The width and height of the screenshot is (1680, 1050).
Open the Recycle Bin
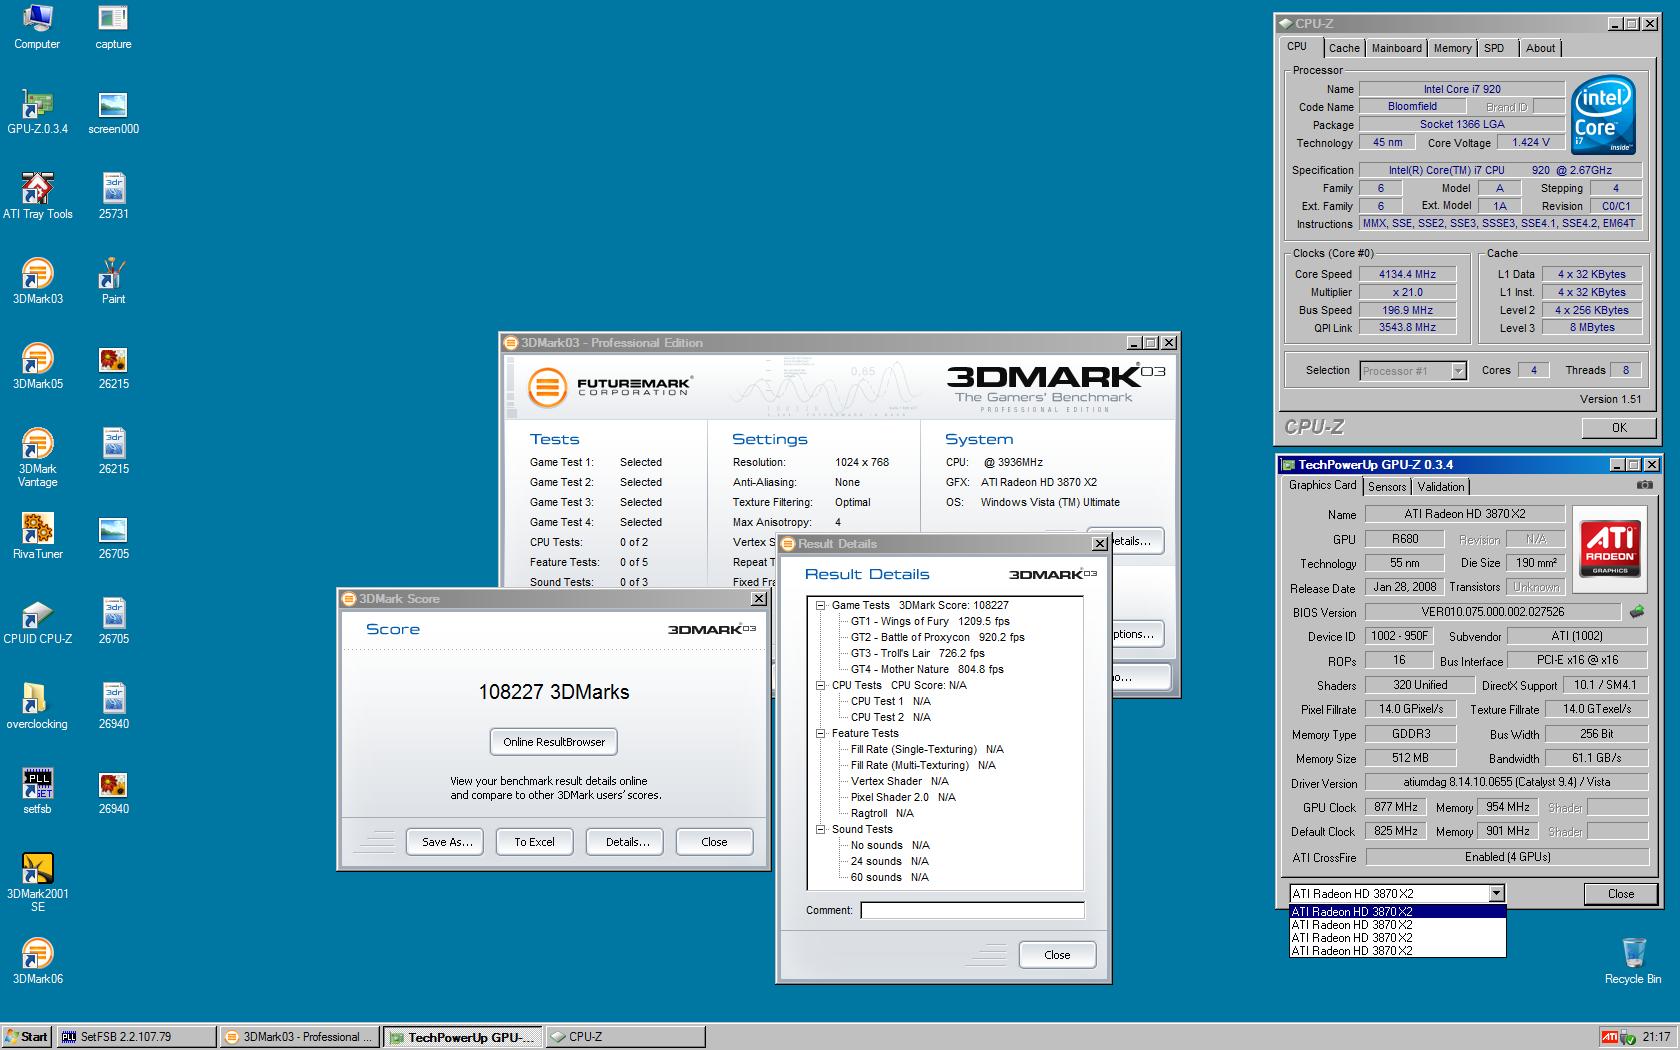(1633, 961)
